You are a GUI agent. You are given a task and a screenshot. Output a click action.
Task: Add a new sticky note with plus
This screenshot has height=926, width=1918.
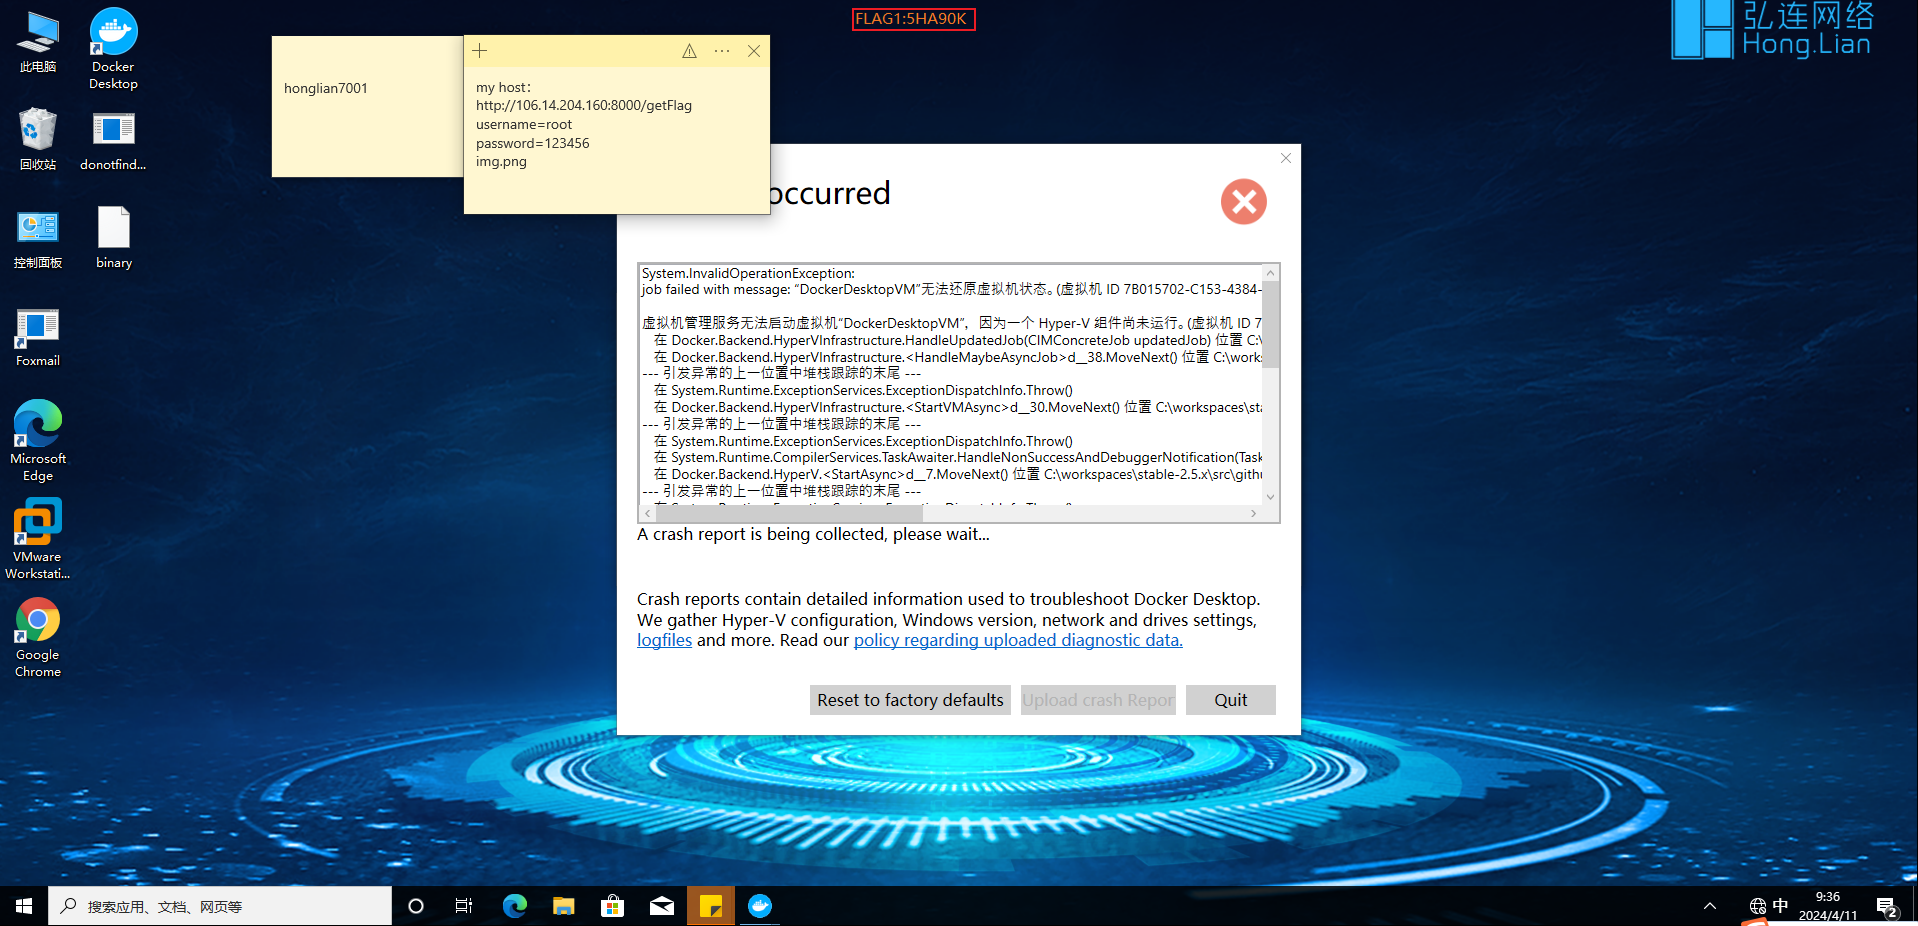pos(480,51)
